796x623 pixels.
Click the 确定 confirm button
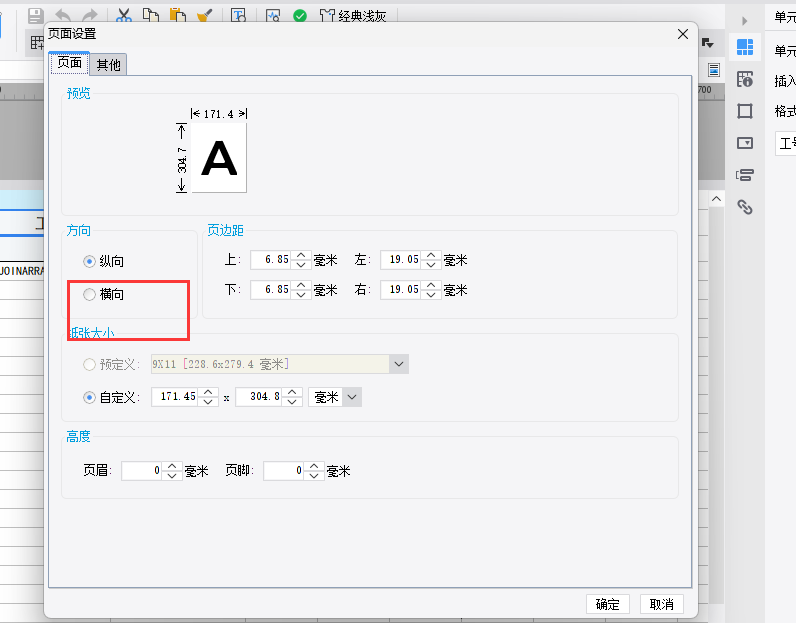[608, 604]
